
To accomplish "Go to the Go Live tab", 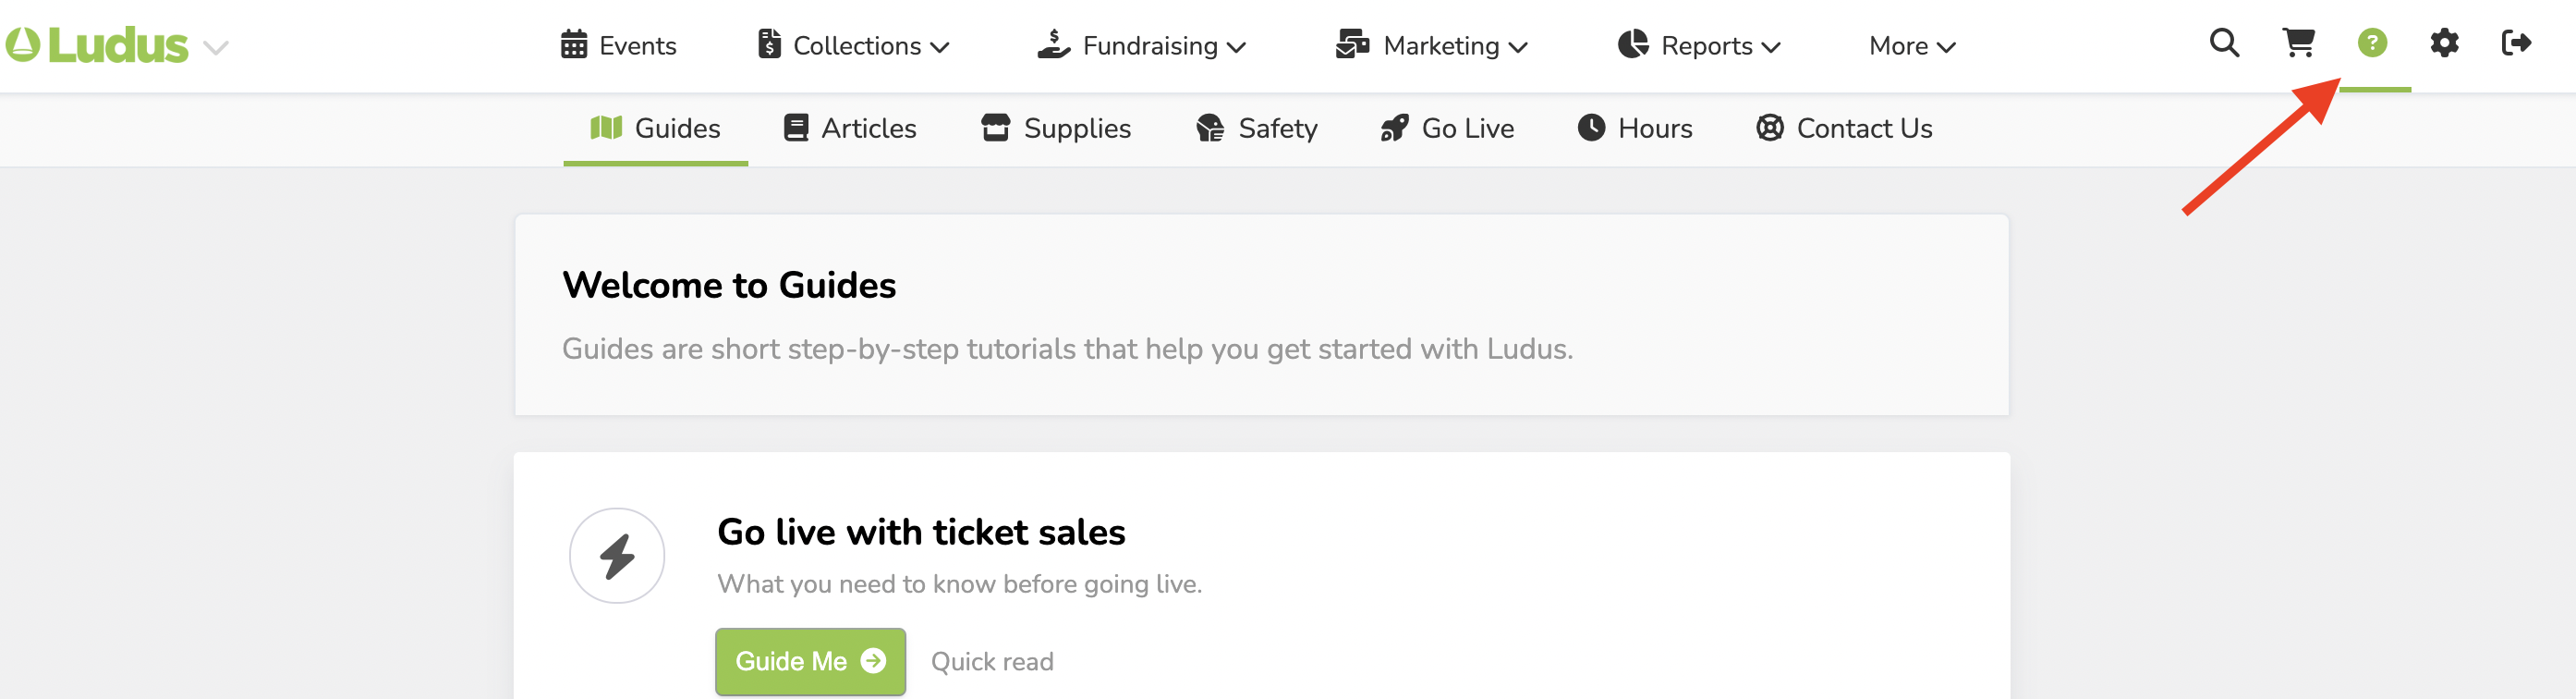I will [x=1447, y=129].
